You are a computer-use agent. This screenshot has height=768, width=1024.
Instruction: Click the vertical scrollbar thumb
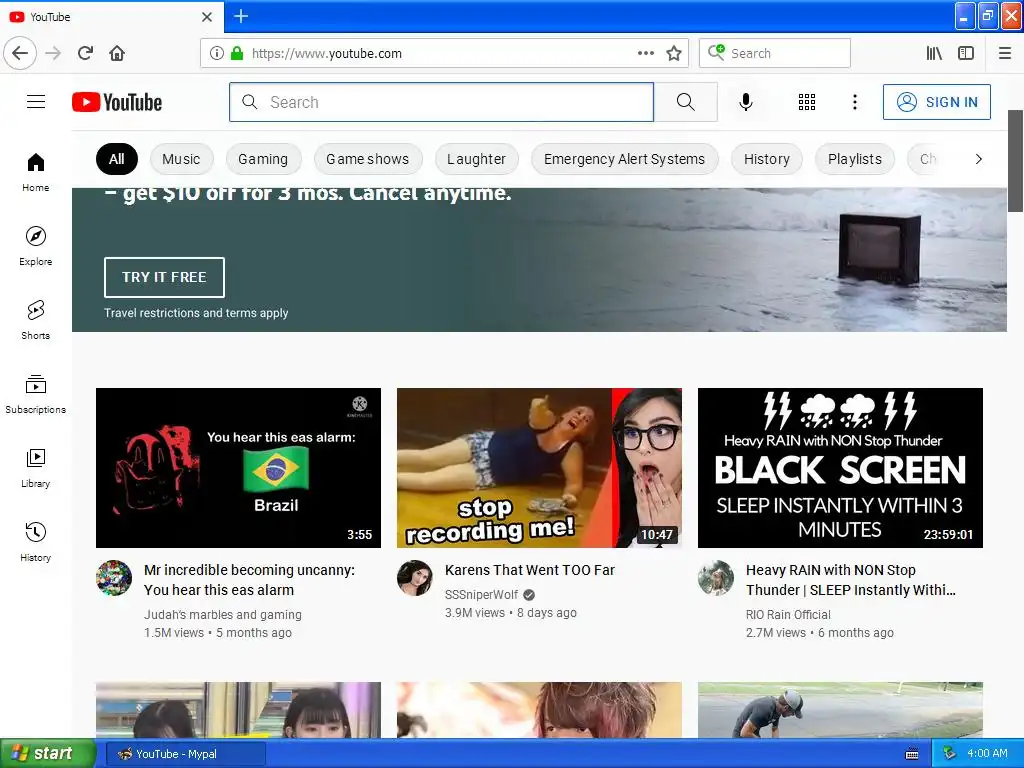click(1015, 161)
